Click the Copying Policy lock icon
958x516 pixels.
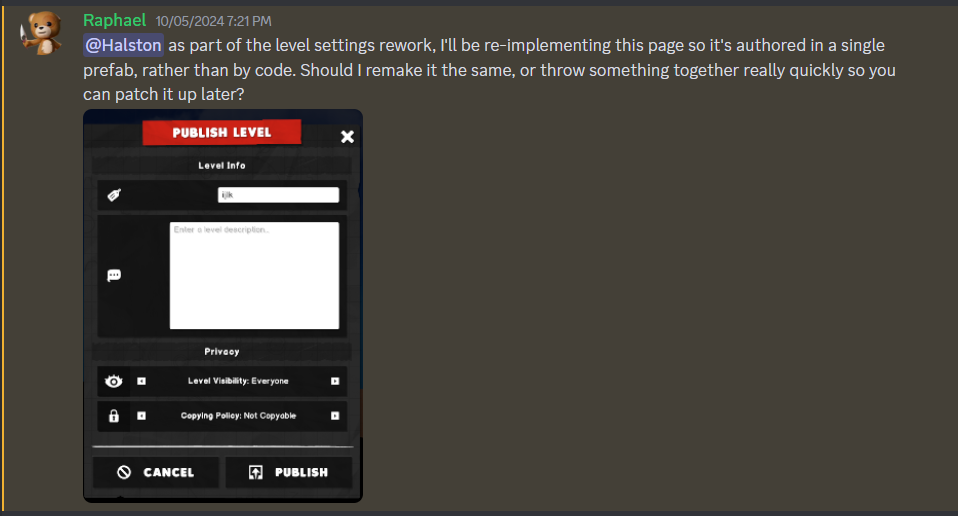114,416
